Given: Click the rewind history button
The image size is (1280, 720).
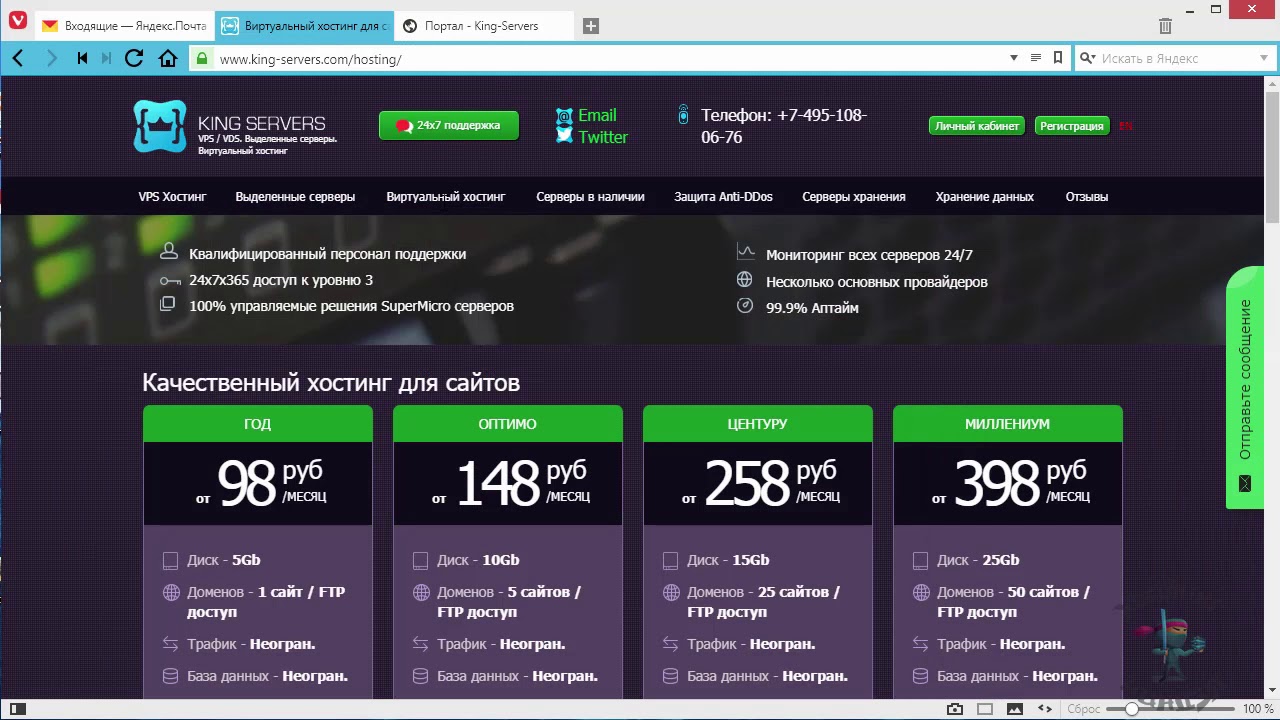Looking at the screenshot, I should point(82,59).
